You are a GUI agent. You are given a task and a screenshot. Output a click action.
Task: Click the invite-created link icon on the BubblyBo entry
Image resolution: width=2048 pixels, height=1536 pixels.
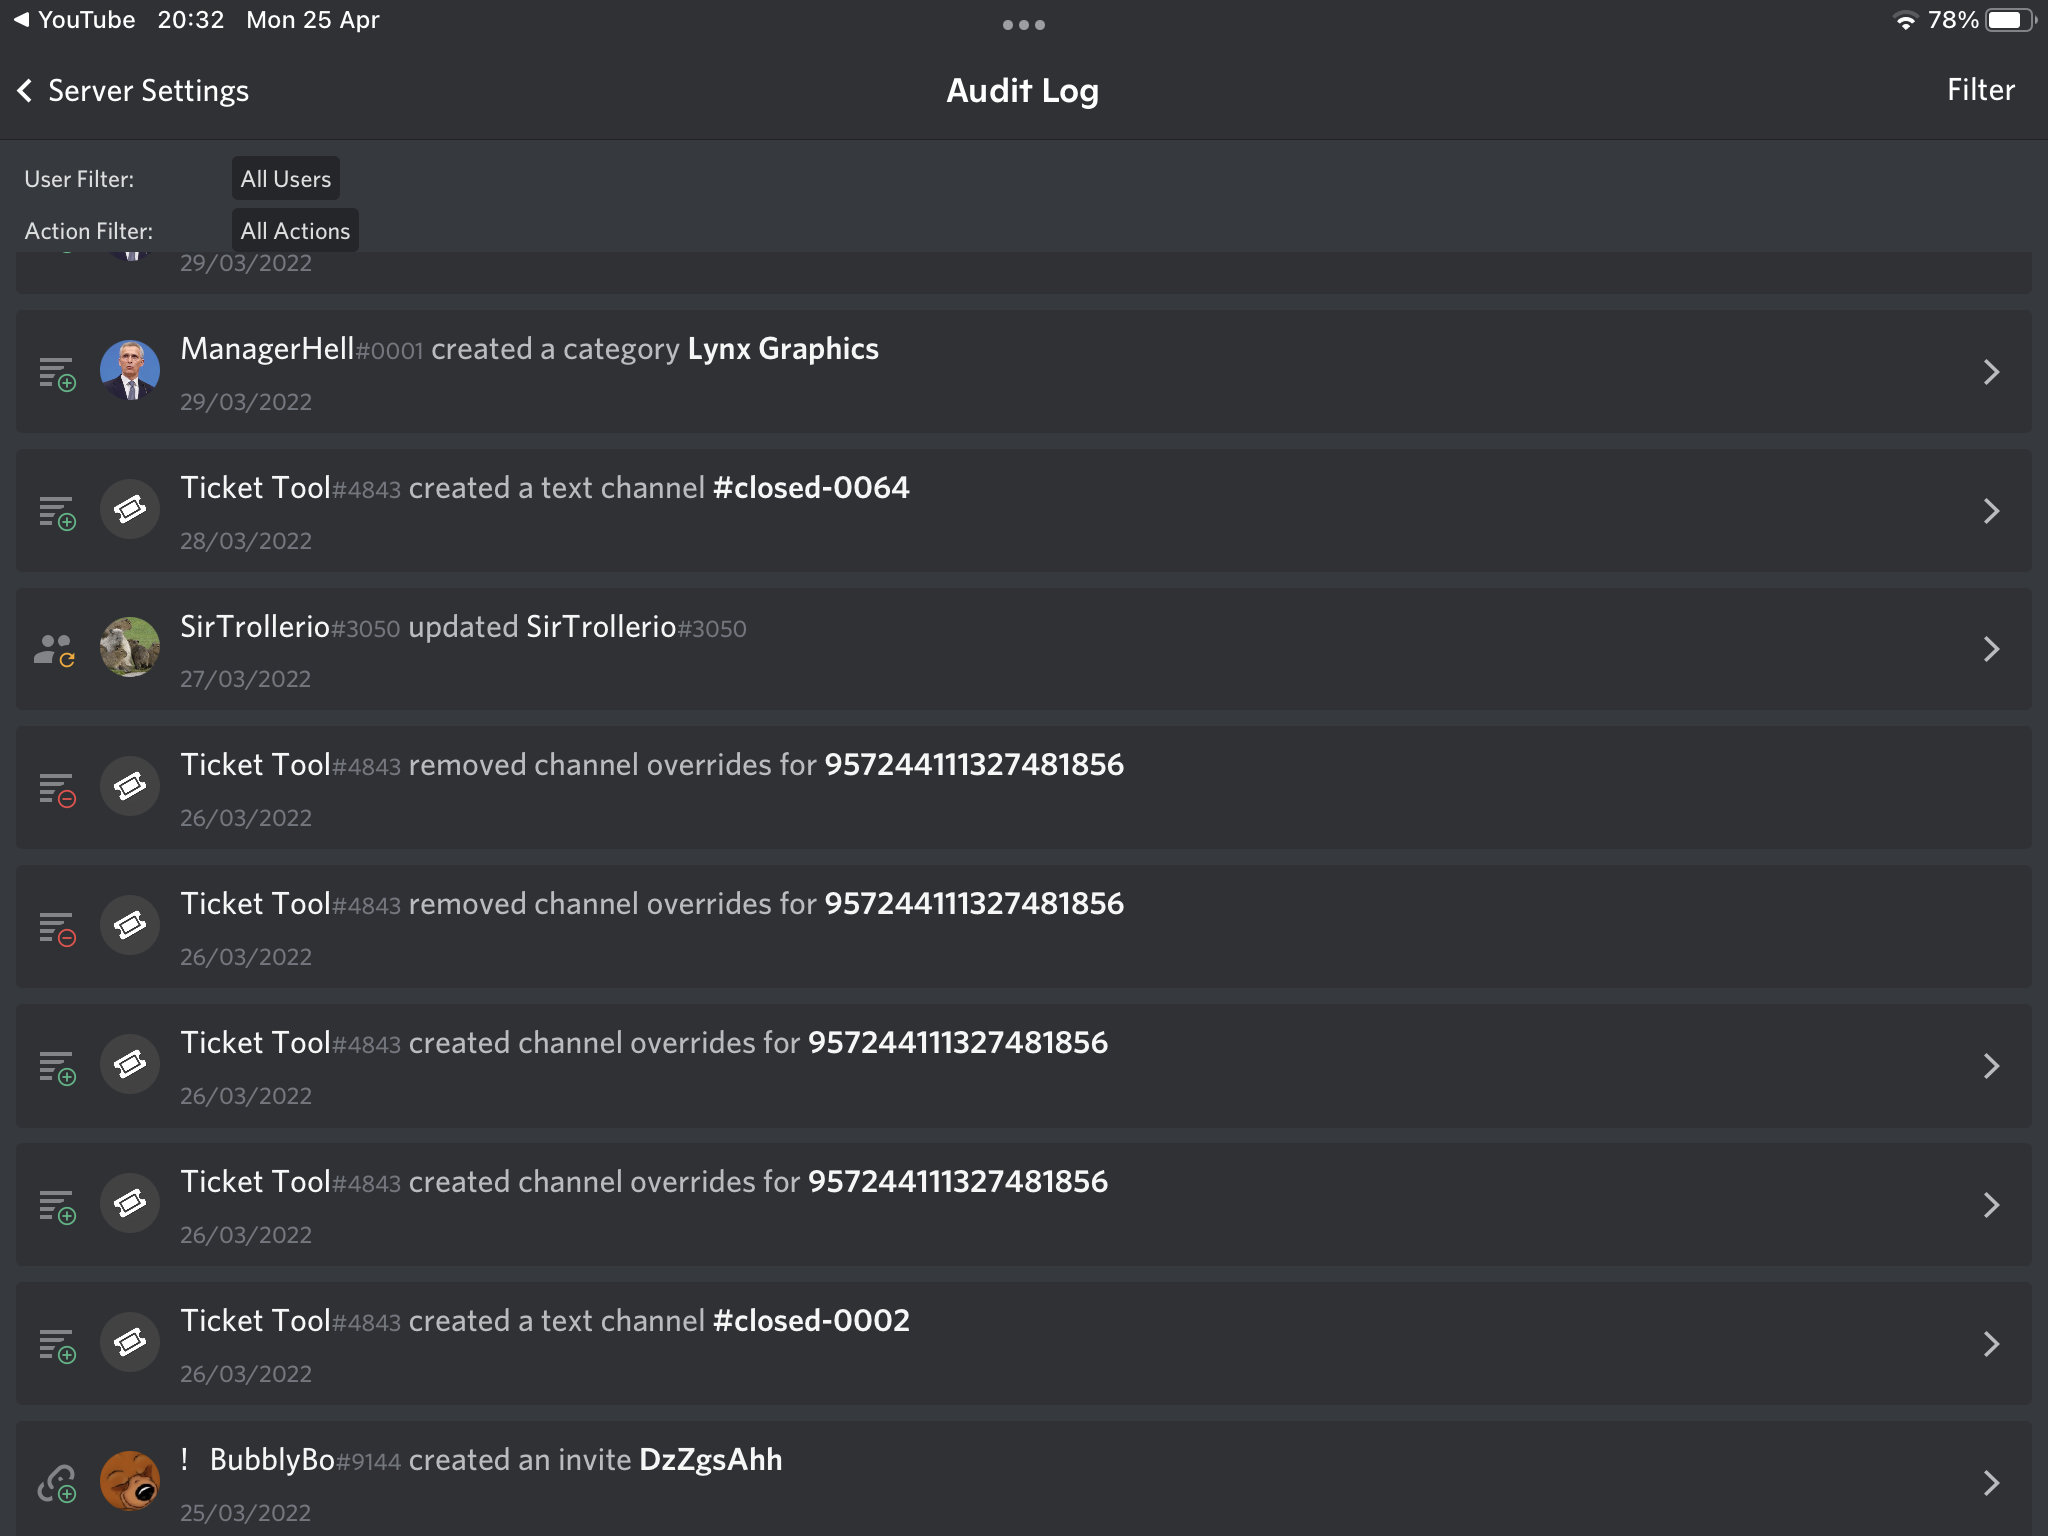(58, 1484)
